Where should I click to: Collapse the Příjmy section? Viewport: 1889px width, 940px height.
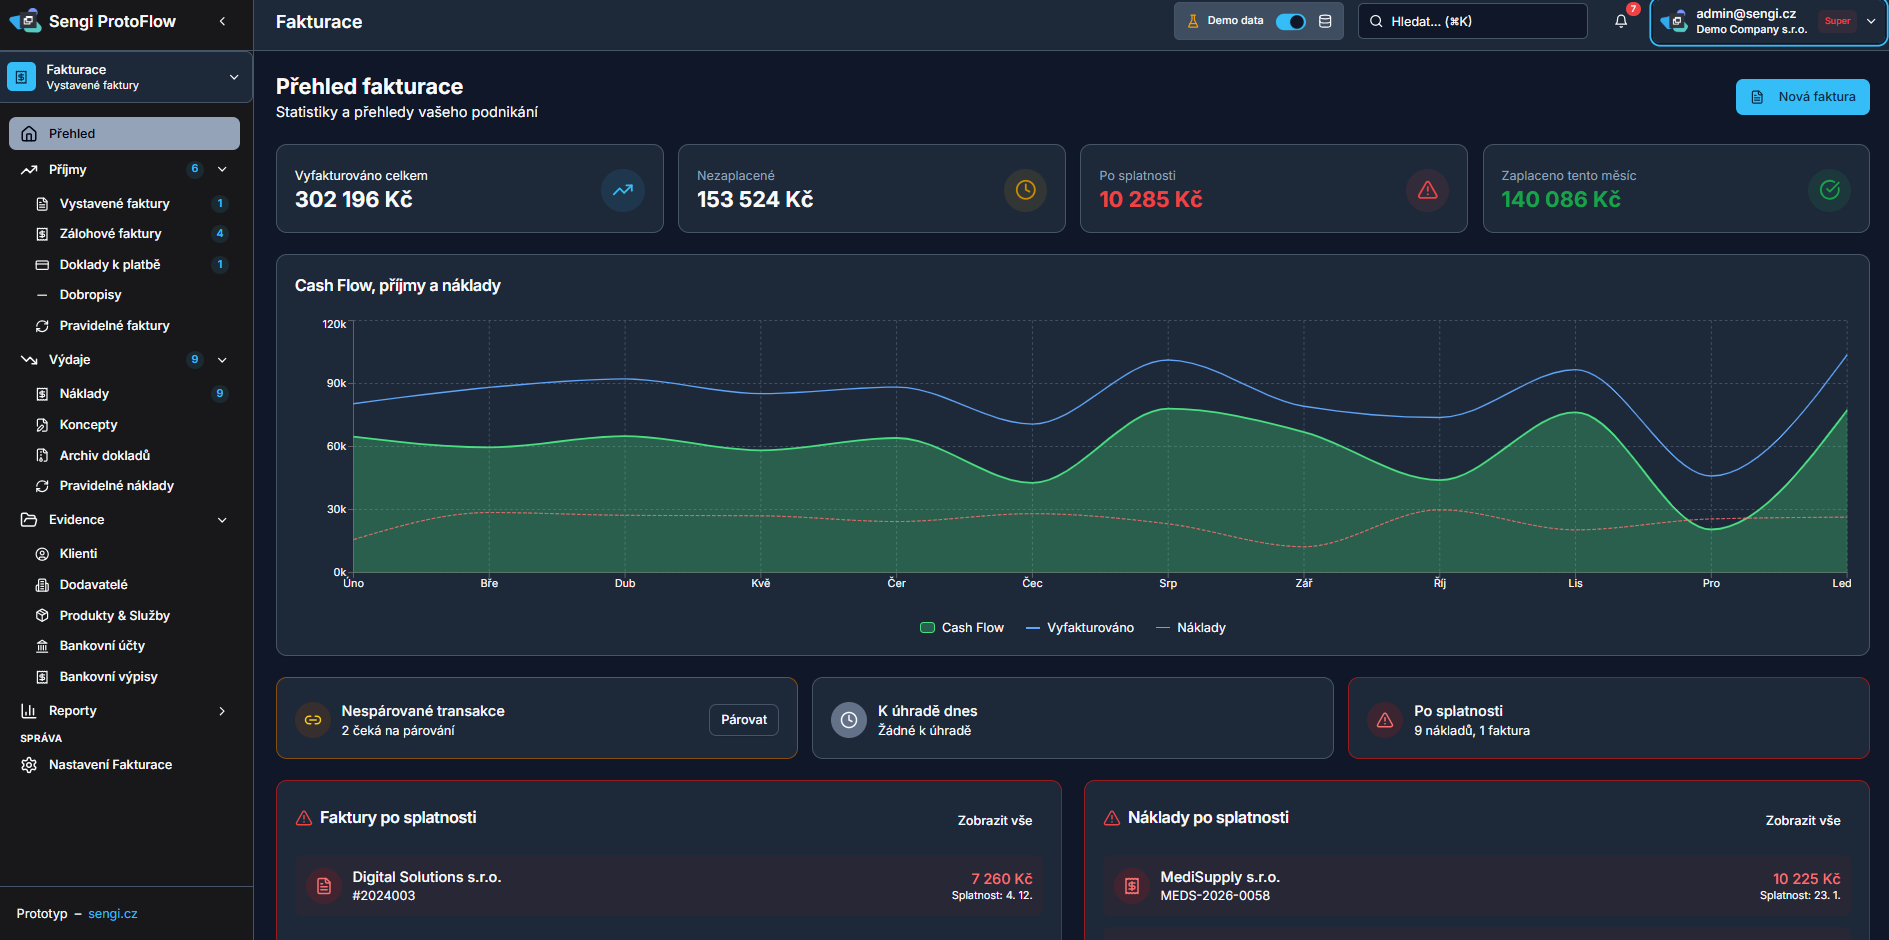point(222,170)
